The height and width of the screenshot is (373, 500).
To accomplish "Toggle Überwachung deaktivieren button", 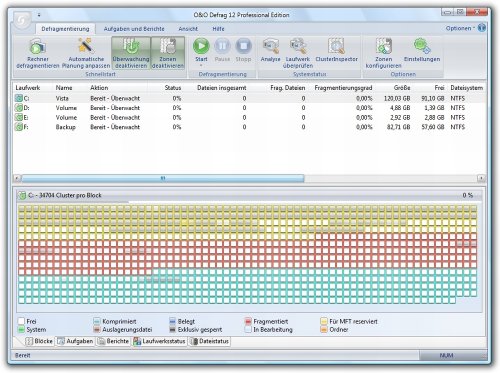I will click(x=131, y=53).
